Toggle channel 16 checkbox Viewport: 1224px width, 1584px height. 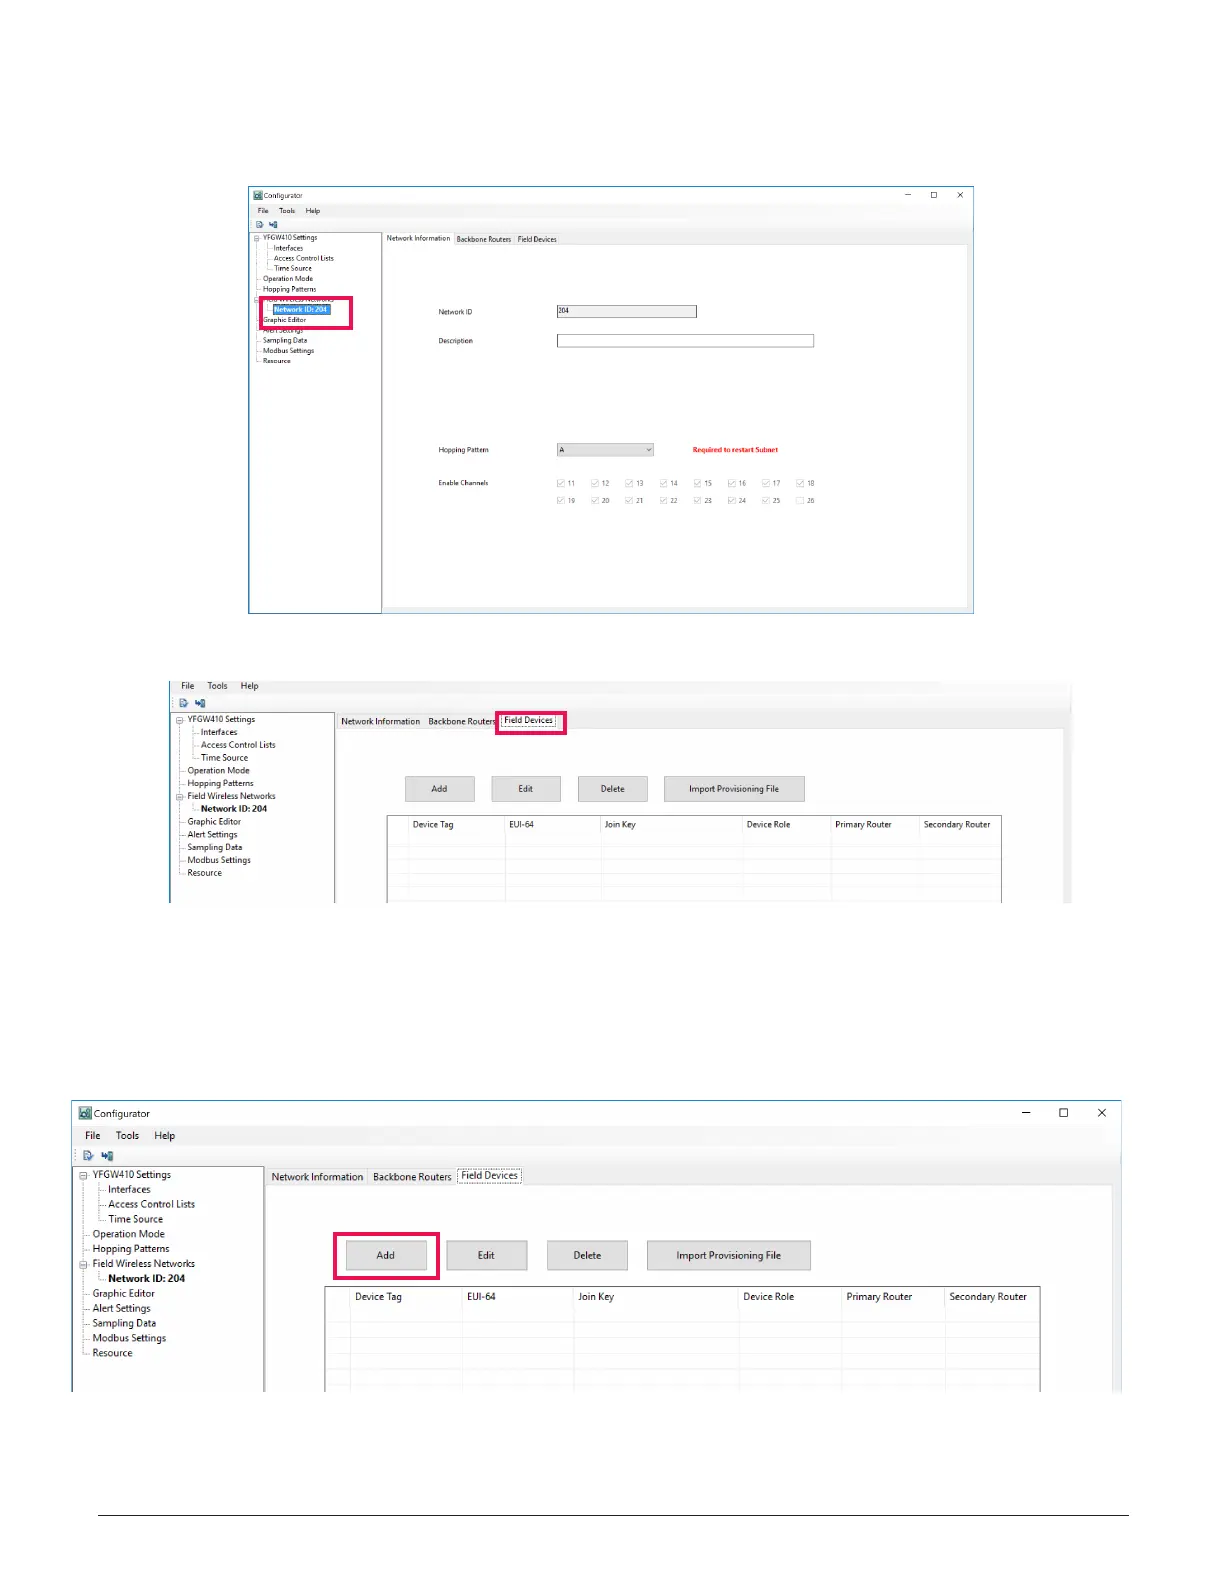point(732,483)
